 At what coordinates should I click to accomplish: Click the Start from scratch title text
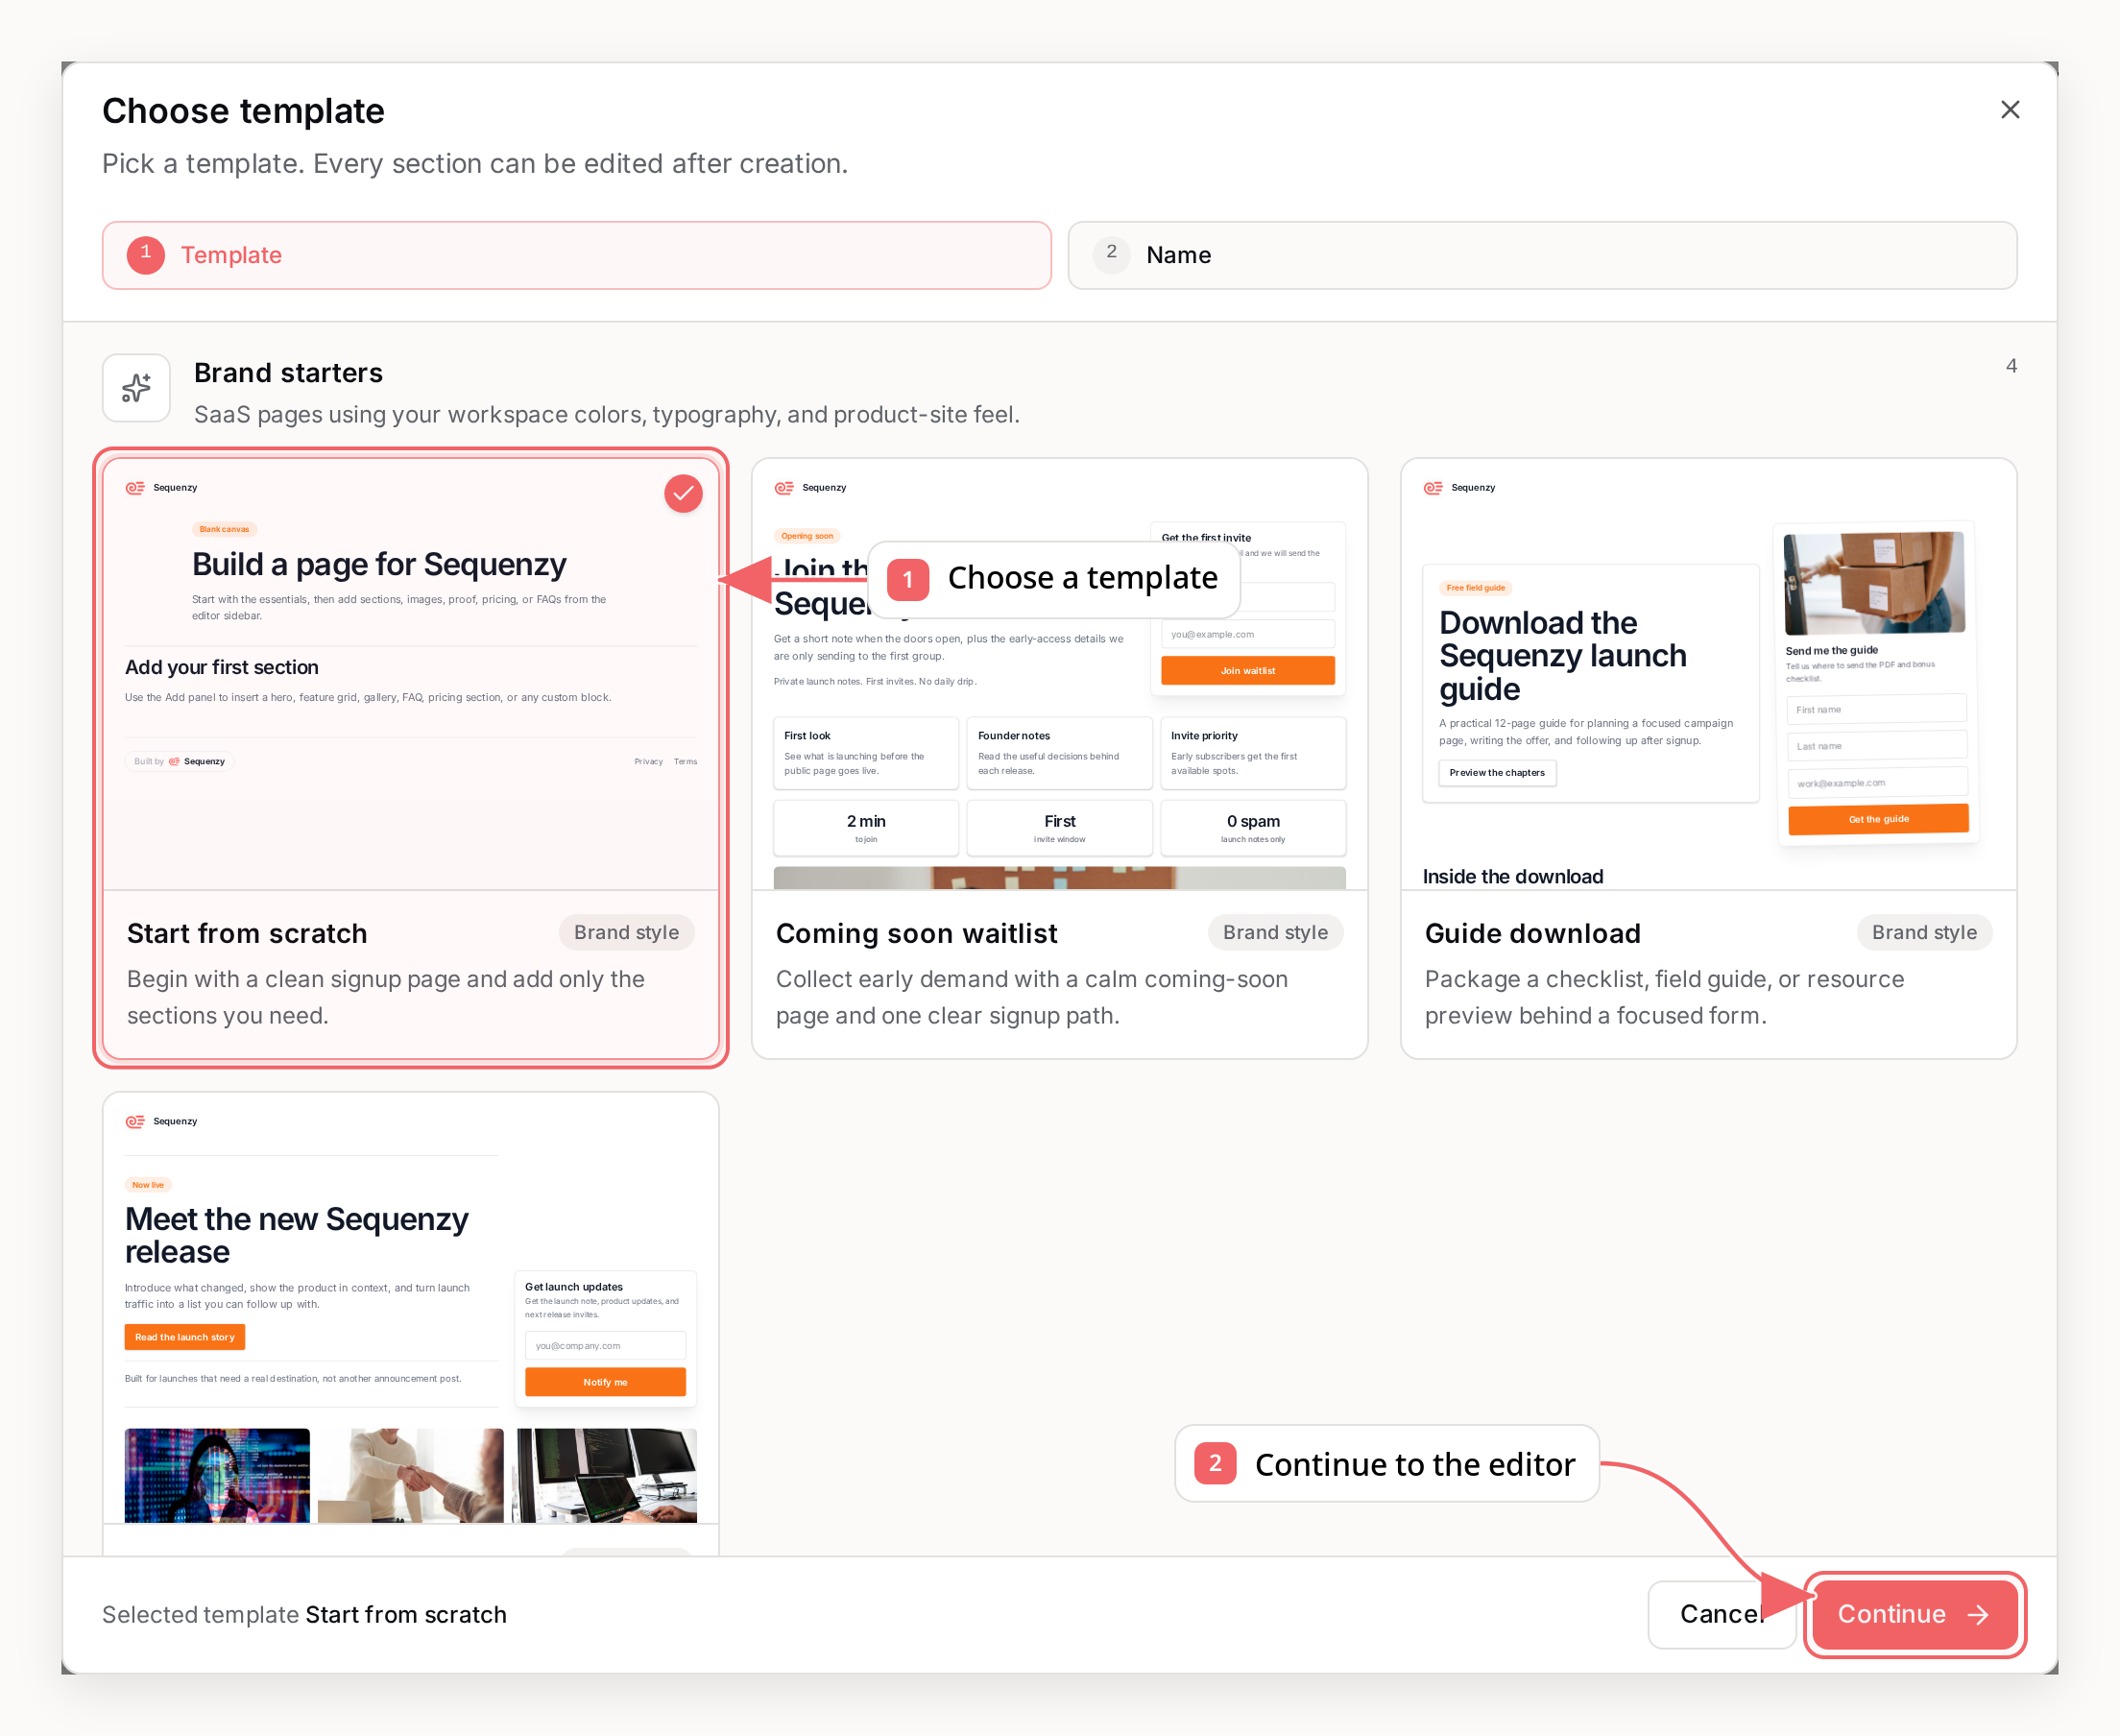(247, 933)
